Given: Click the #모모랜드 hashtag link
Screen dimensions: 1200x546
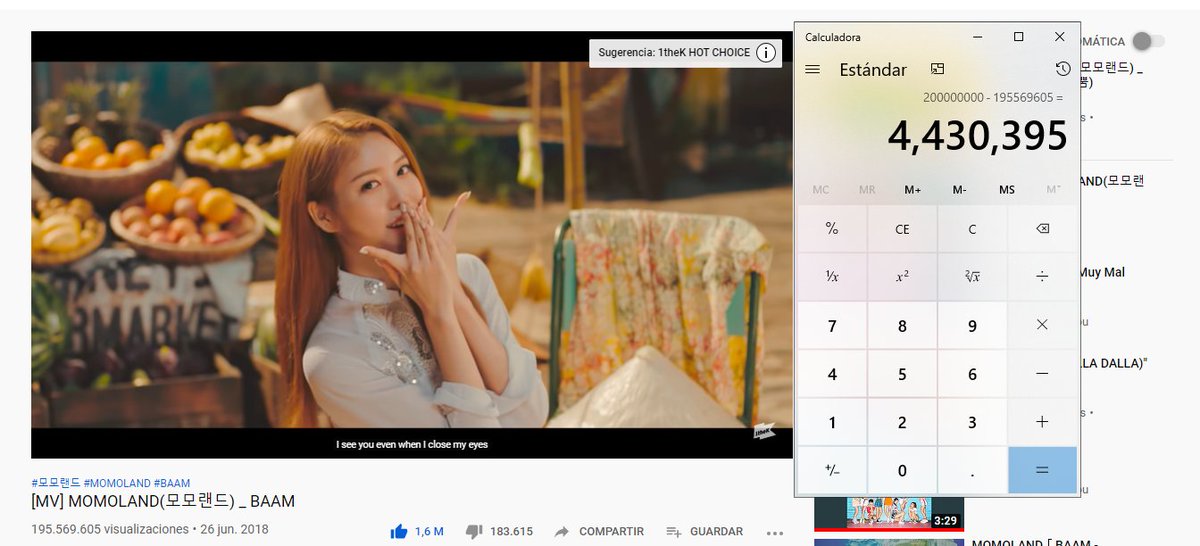Looking at the screenshot, I should click(56, 483).
